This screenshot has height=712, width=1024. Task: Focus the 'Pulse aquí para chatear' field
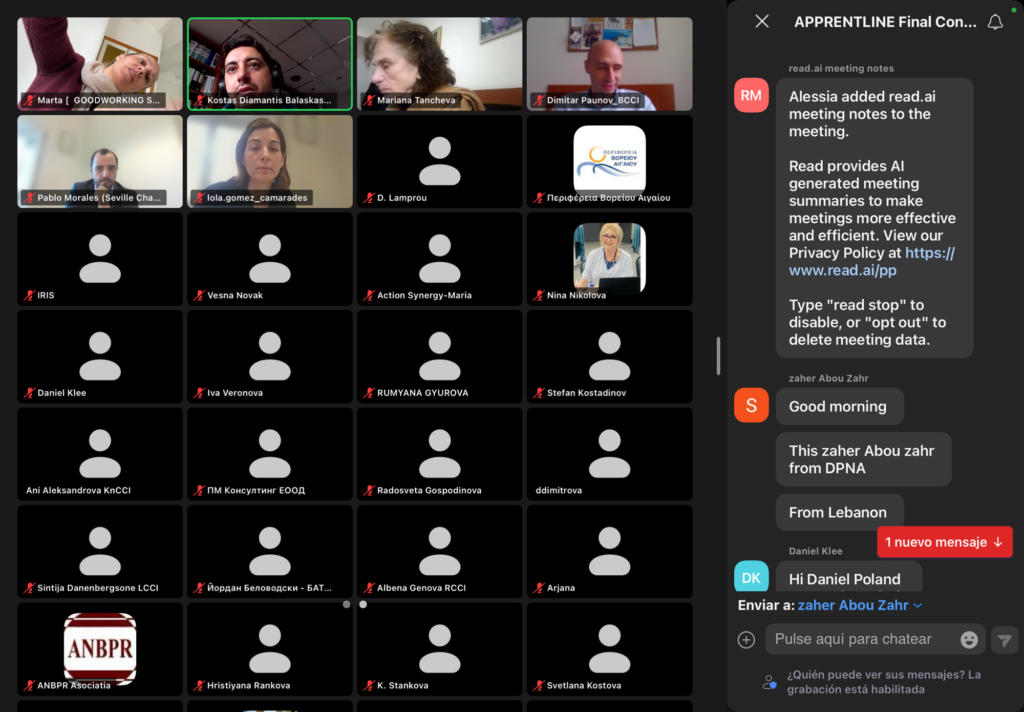coord(860,639)
